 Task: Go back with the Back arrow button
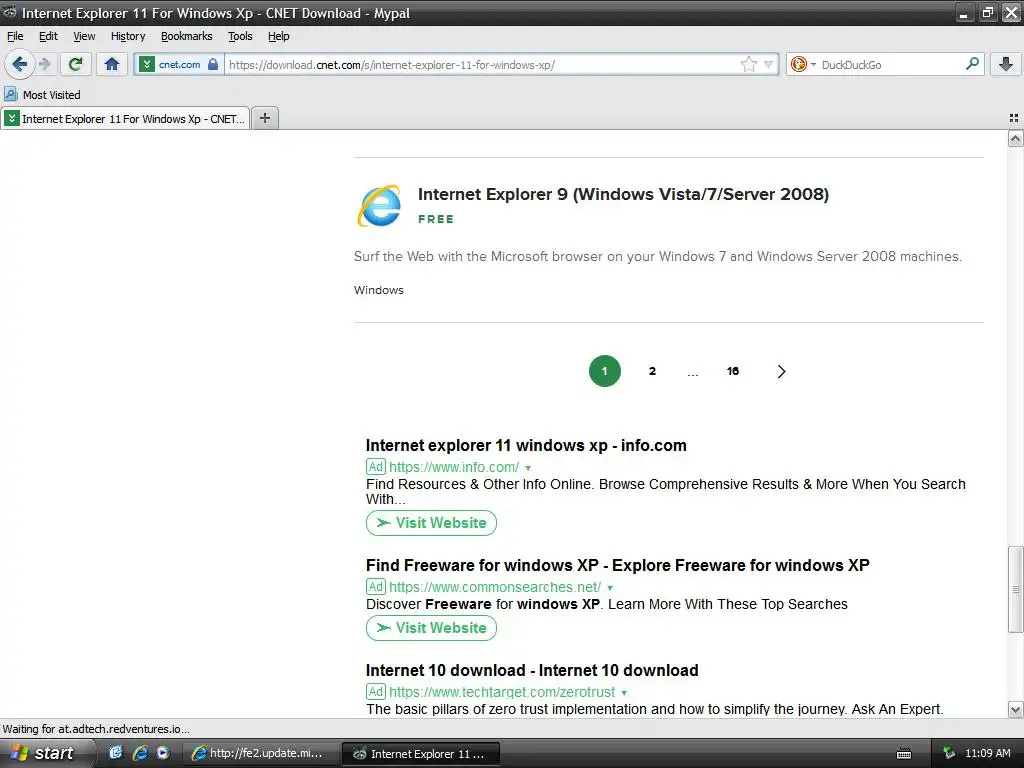pos(19,64)
